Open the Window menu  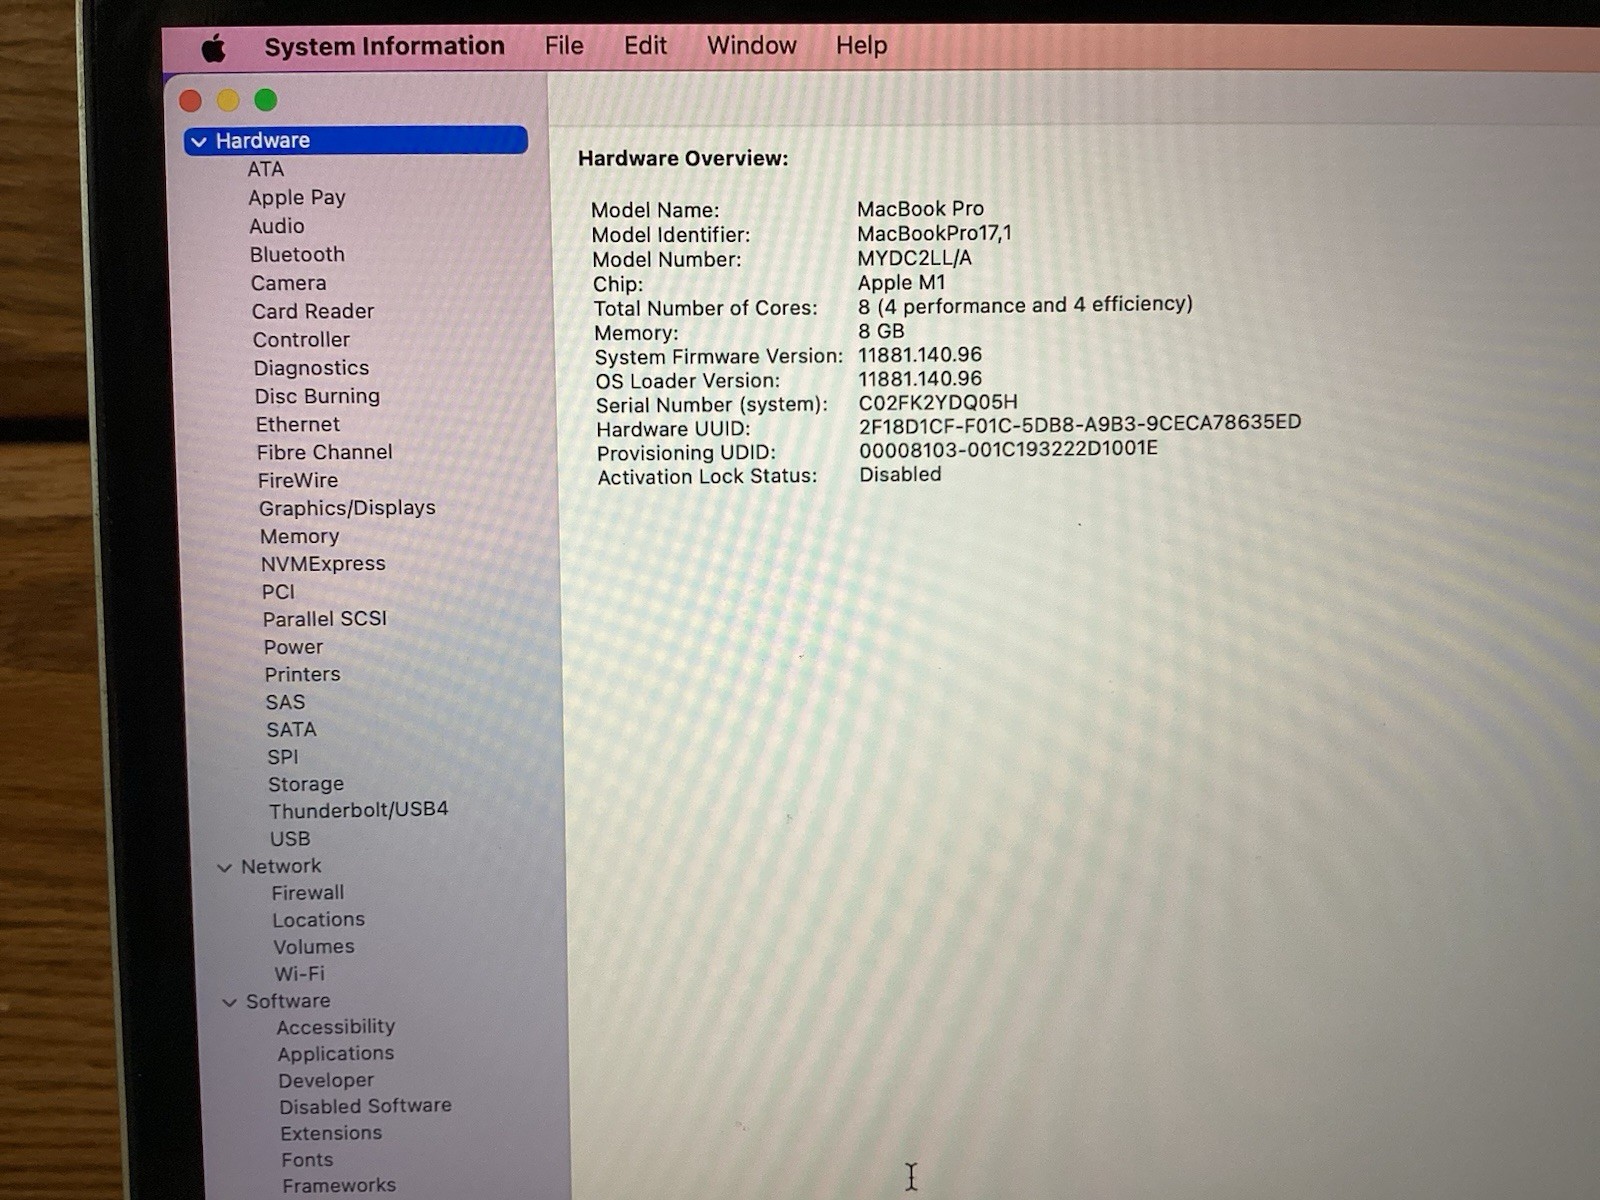point(751,46)
